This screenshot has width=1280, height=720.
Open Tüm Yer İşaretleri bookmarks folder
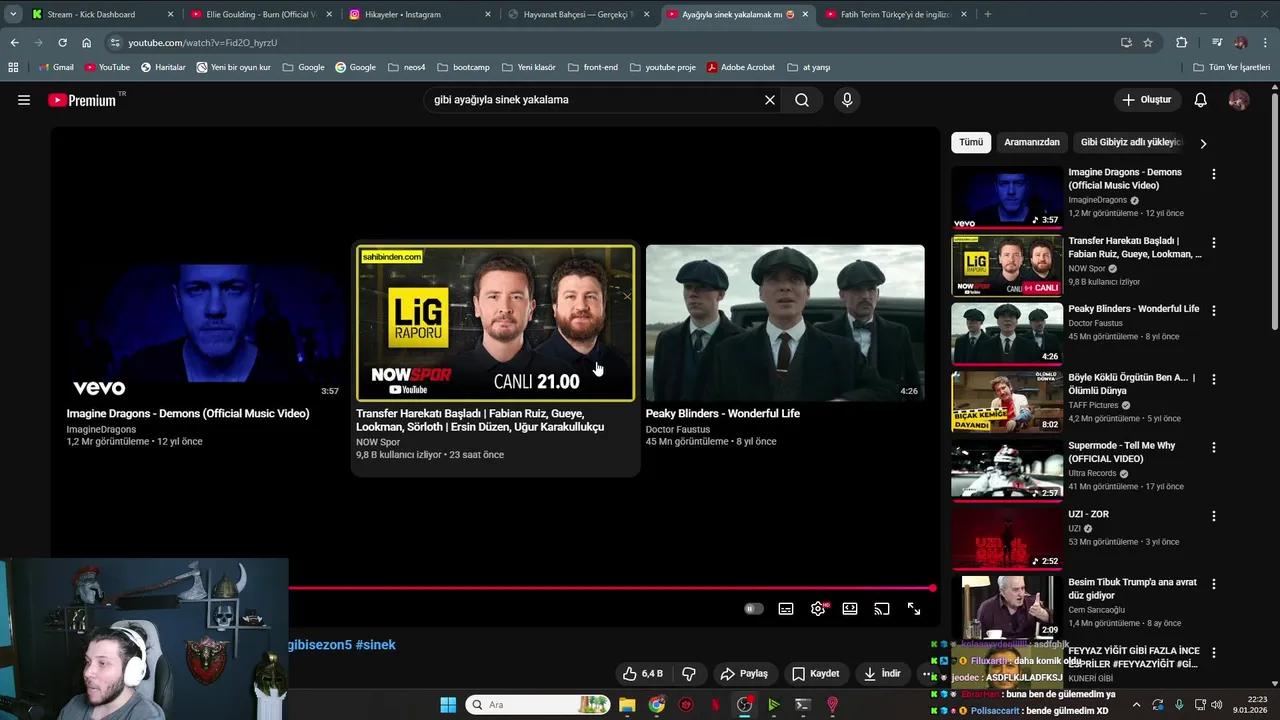tap(1232, 67)
